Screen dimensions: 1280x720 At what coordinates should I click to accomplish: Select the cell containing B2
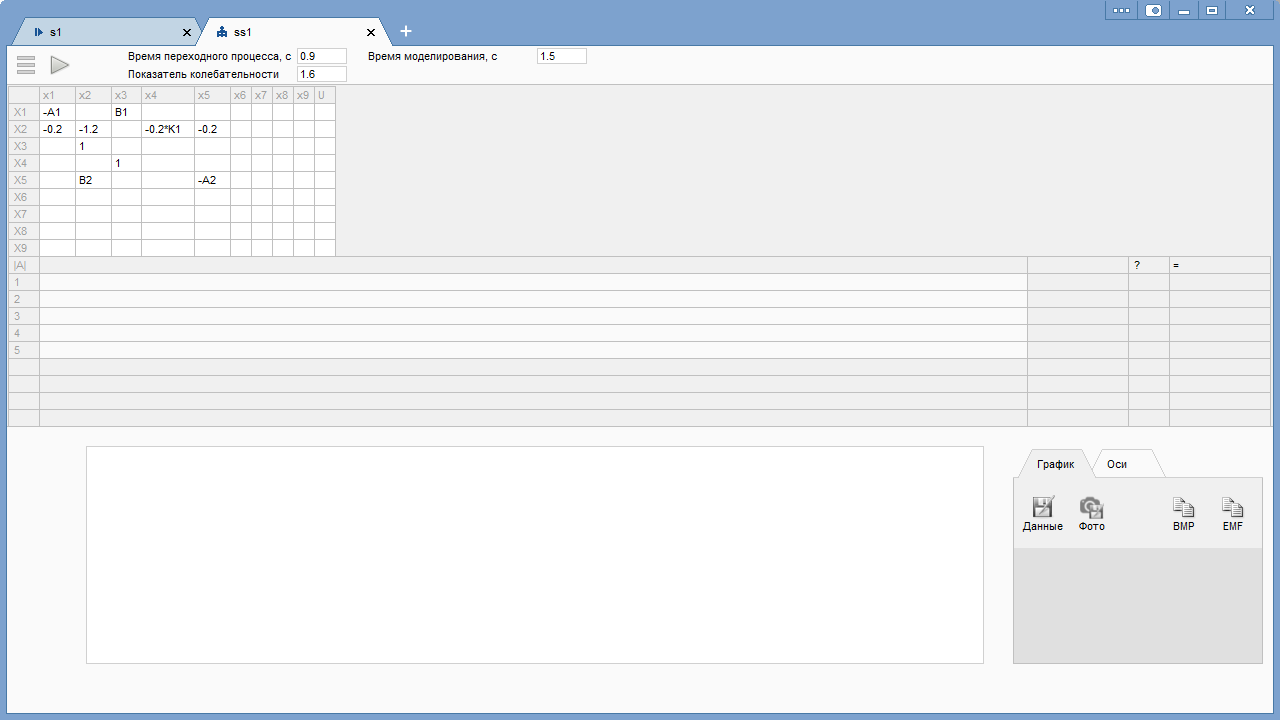click(x=94, y=180)
